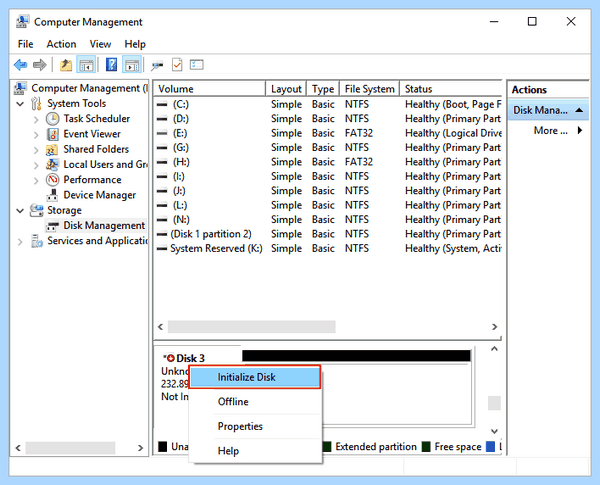Click the System Tools wrench icon
Viewport: 600px width, 485px height.
(36, 103)
